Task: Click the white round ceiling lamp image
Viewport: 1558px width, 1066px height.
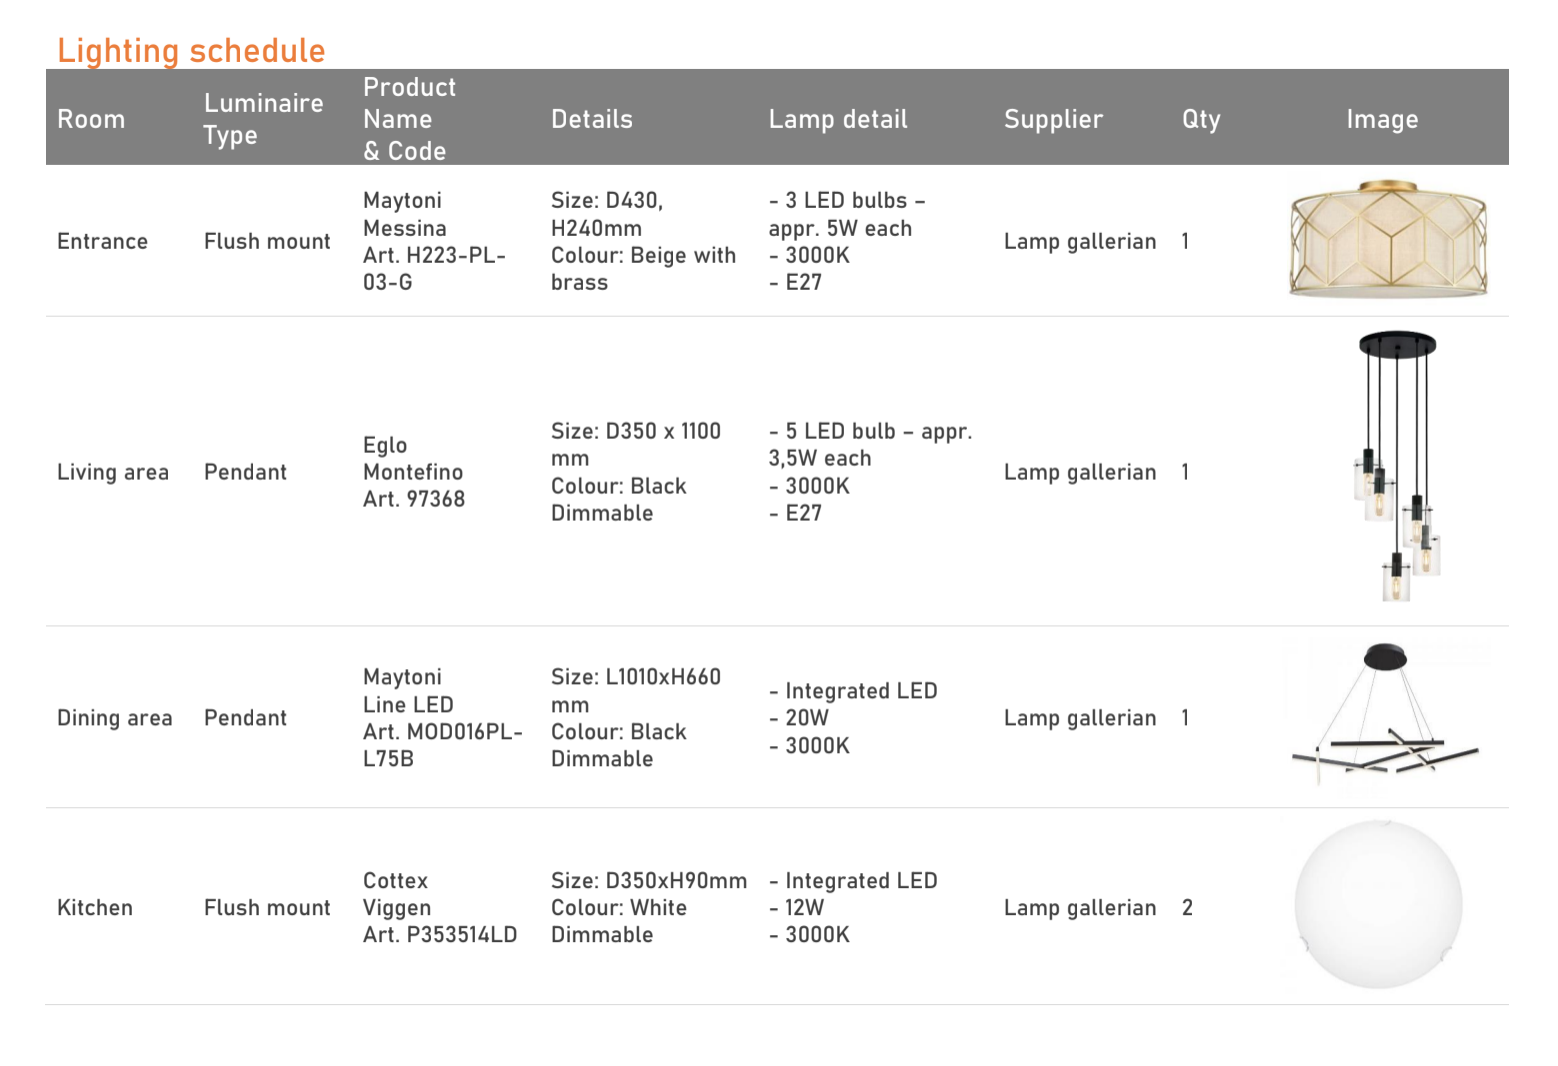Action: (1378, 905)
